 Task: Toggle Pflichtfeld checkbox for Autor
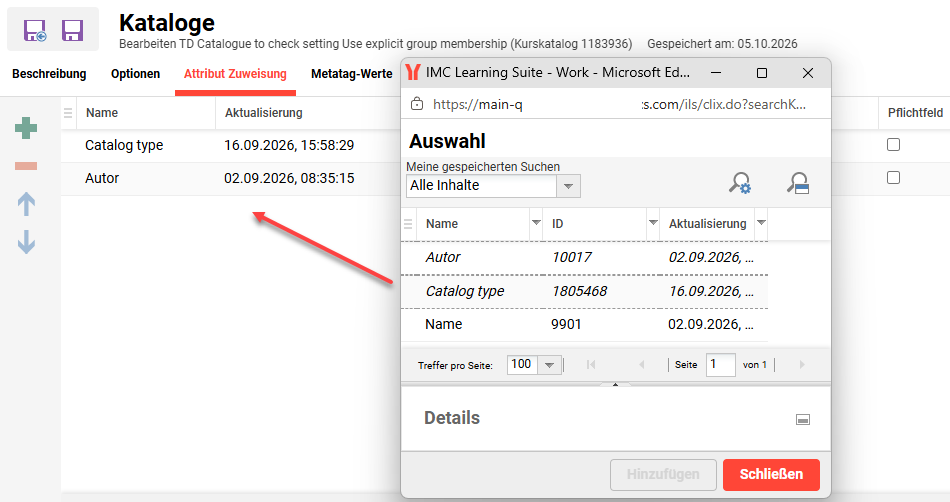coord(893,177)
